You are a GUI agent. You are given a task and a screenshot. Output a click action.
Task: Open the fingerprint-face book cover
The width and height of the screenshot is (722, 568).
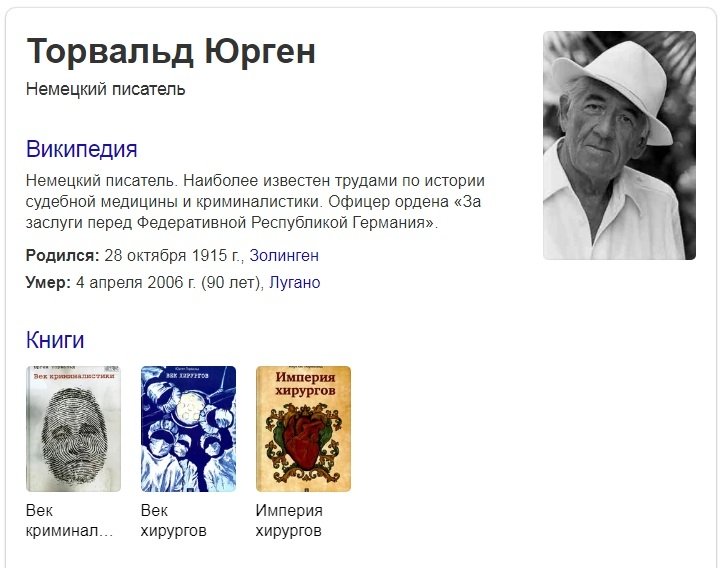(73, 429)
